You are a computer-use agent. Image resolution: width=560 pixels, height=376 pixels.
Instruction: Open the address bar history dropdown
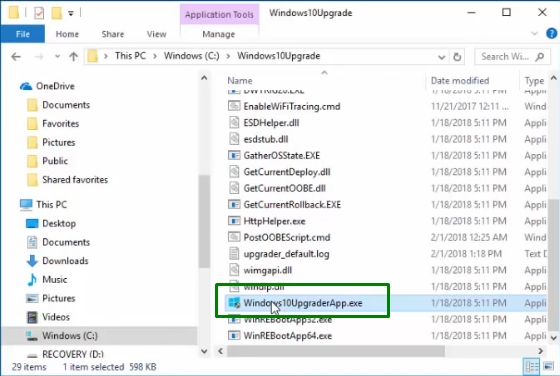point(441,57)
